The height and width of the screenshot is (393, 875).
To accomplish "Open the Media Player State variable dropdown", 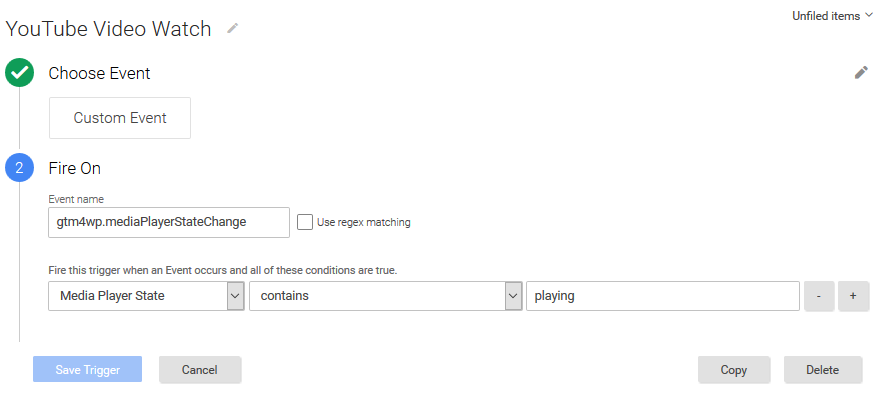I will point(146,296).
